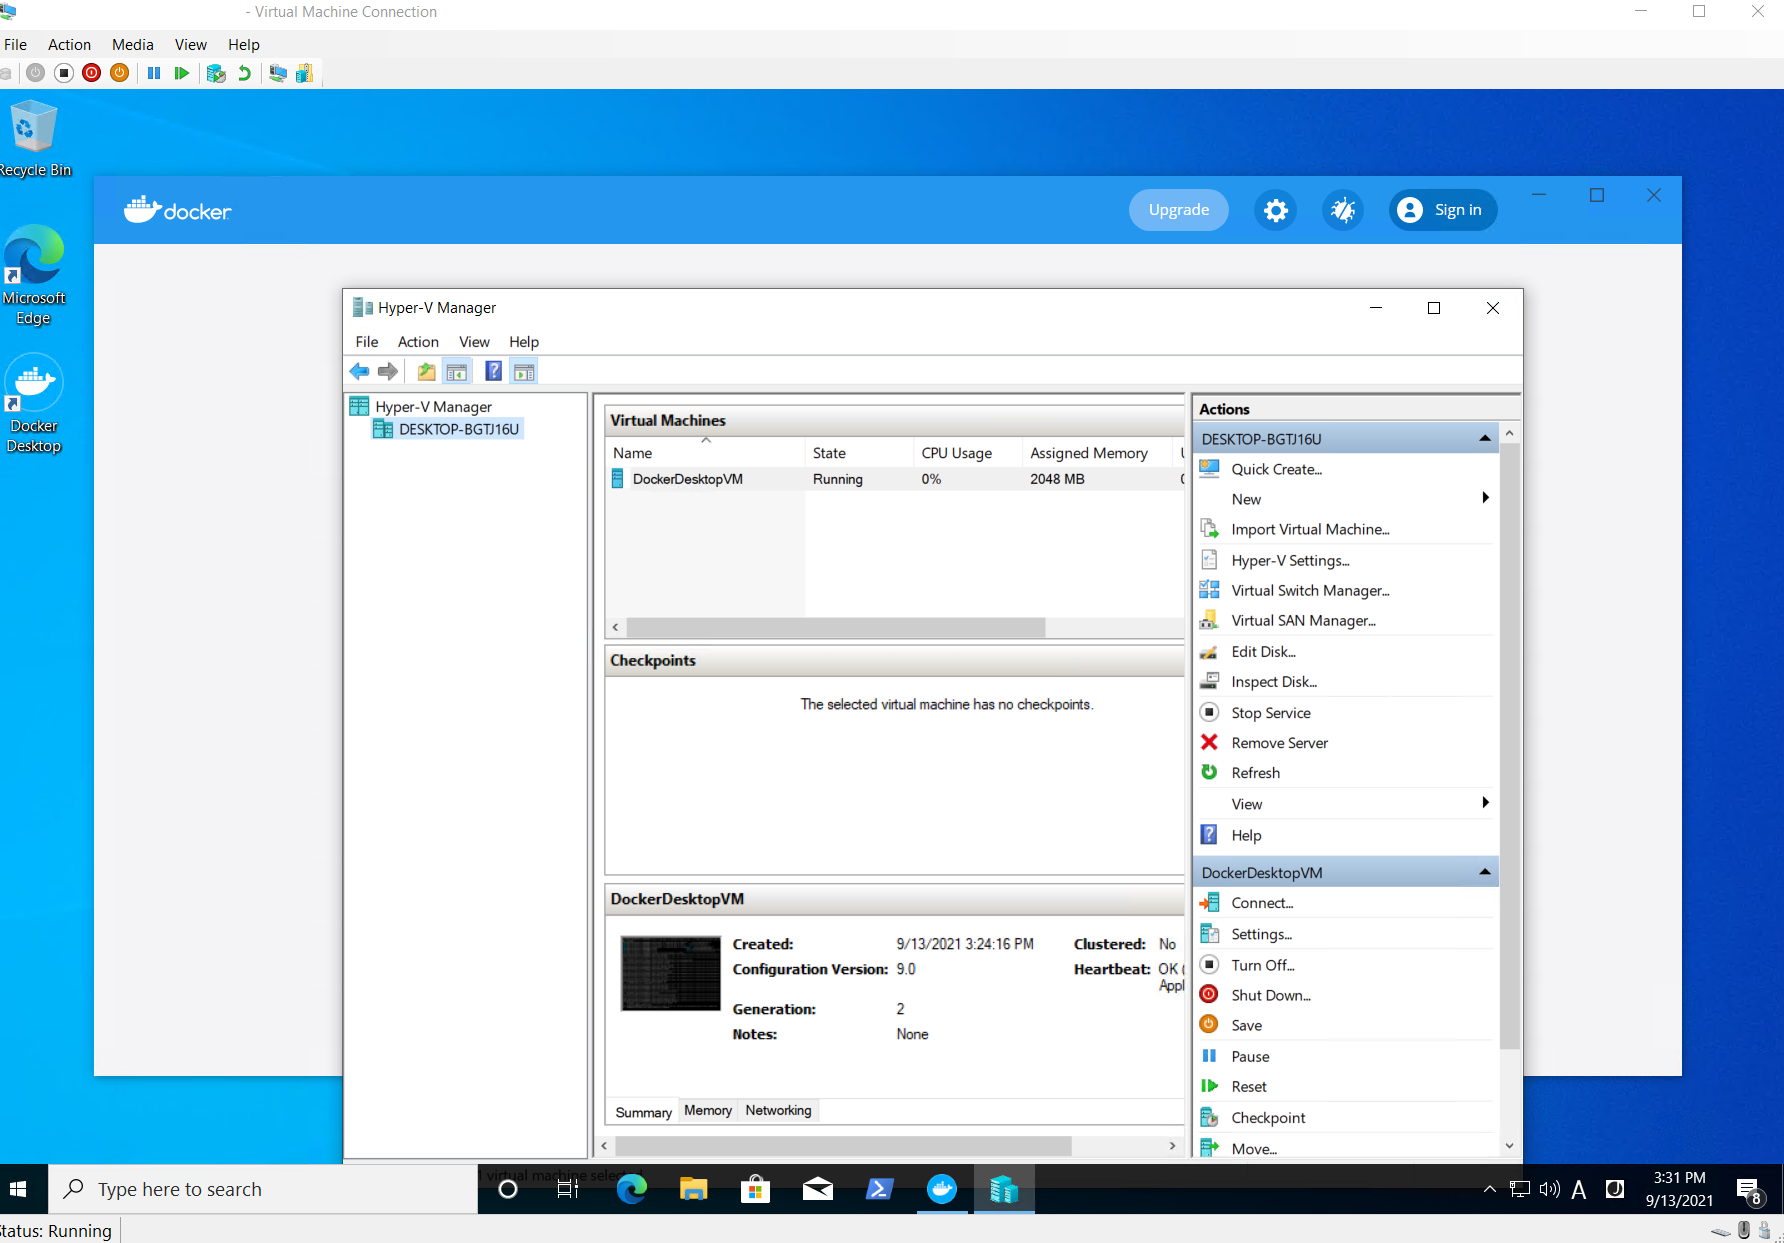The image size is (1784, 1243).
Task: Click Import Virtual Machine action
Action: click(1310, 530)
